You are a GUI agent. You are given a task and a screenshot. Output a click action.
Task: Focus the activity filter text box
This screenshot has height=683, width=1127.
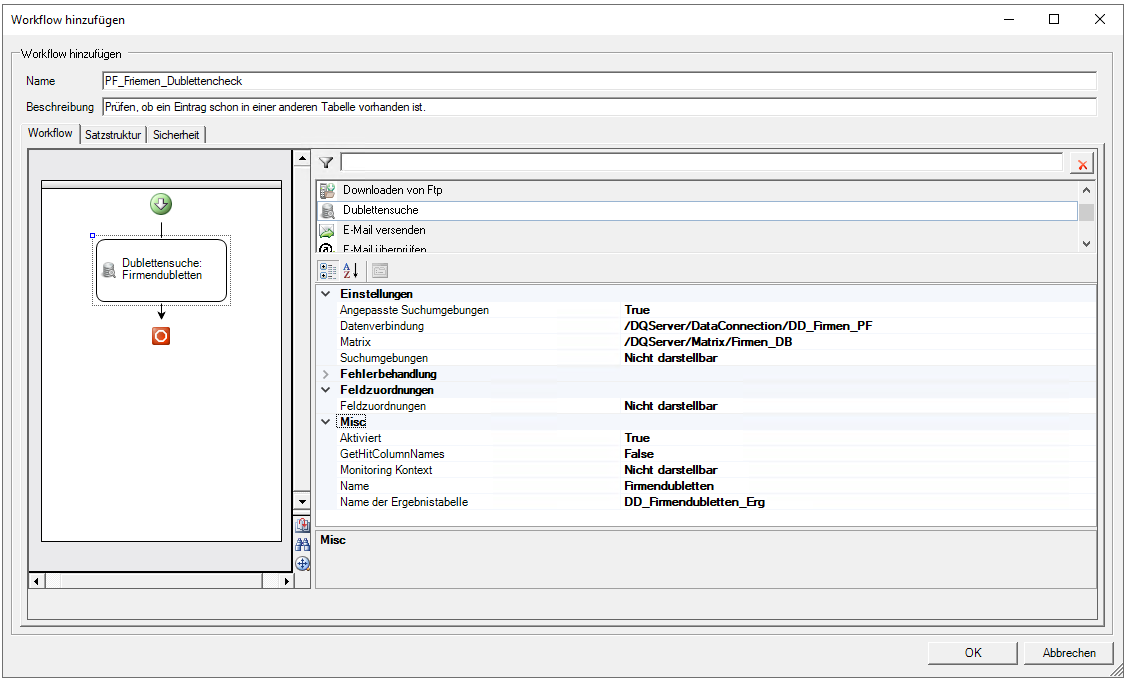[x=702, y=162]
